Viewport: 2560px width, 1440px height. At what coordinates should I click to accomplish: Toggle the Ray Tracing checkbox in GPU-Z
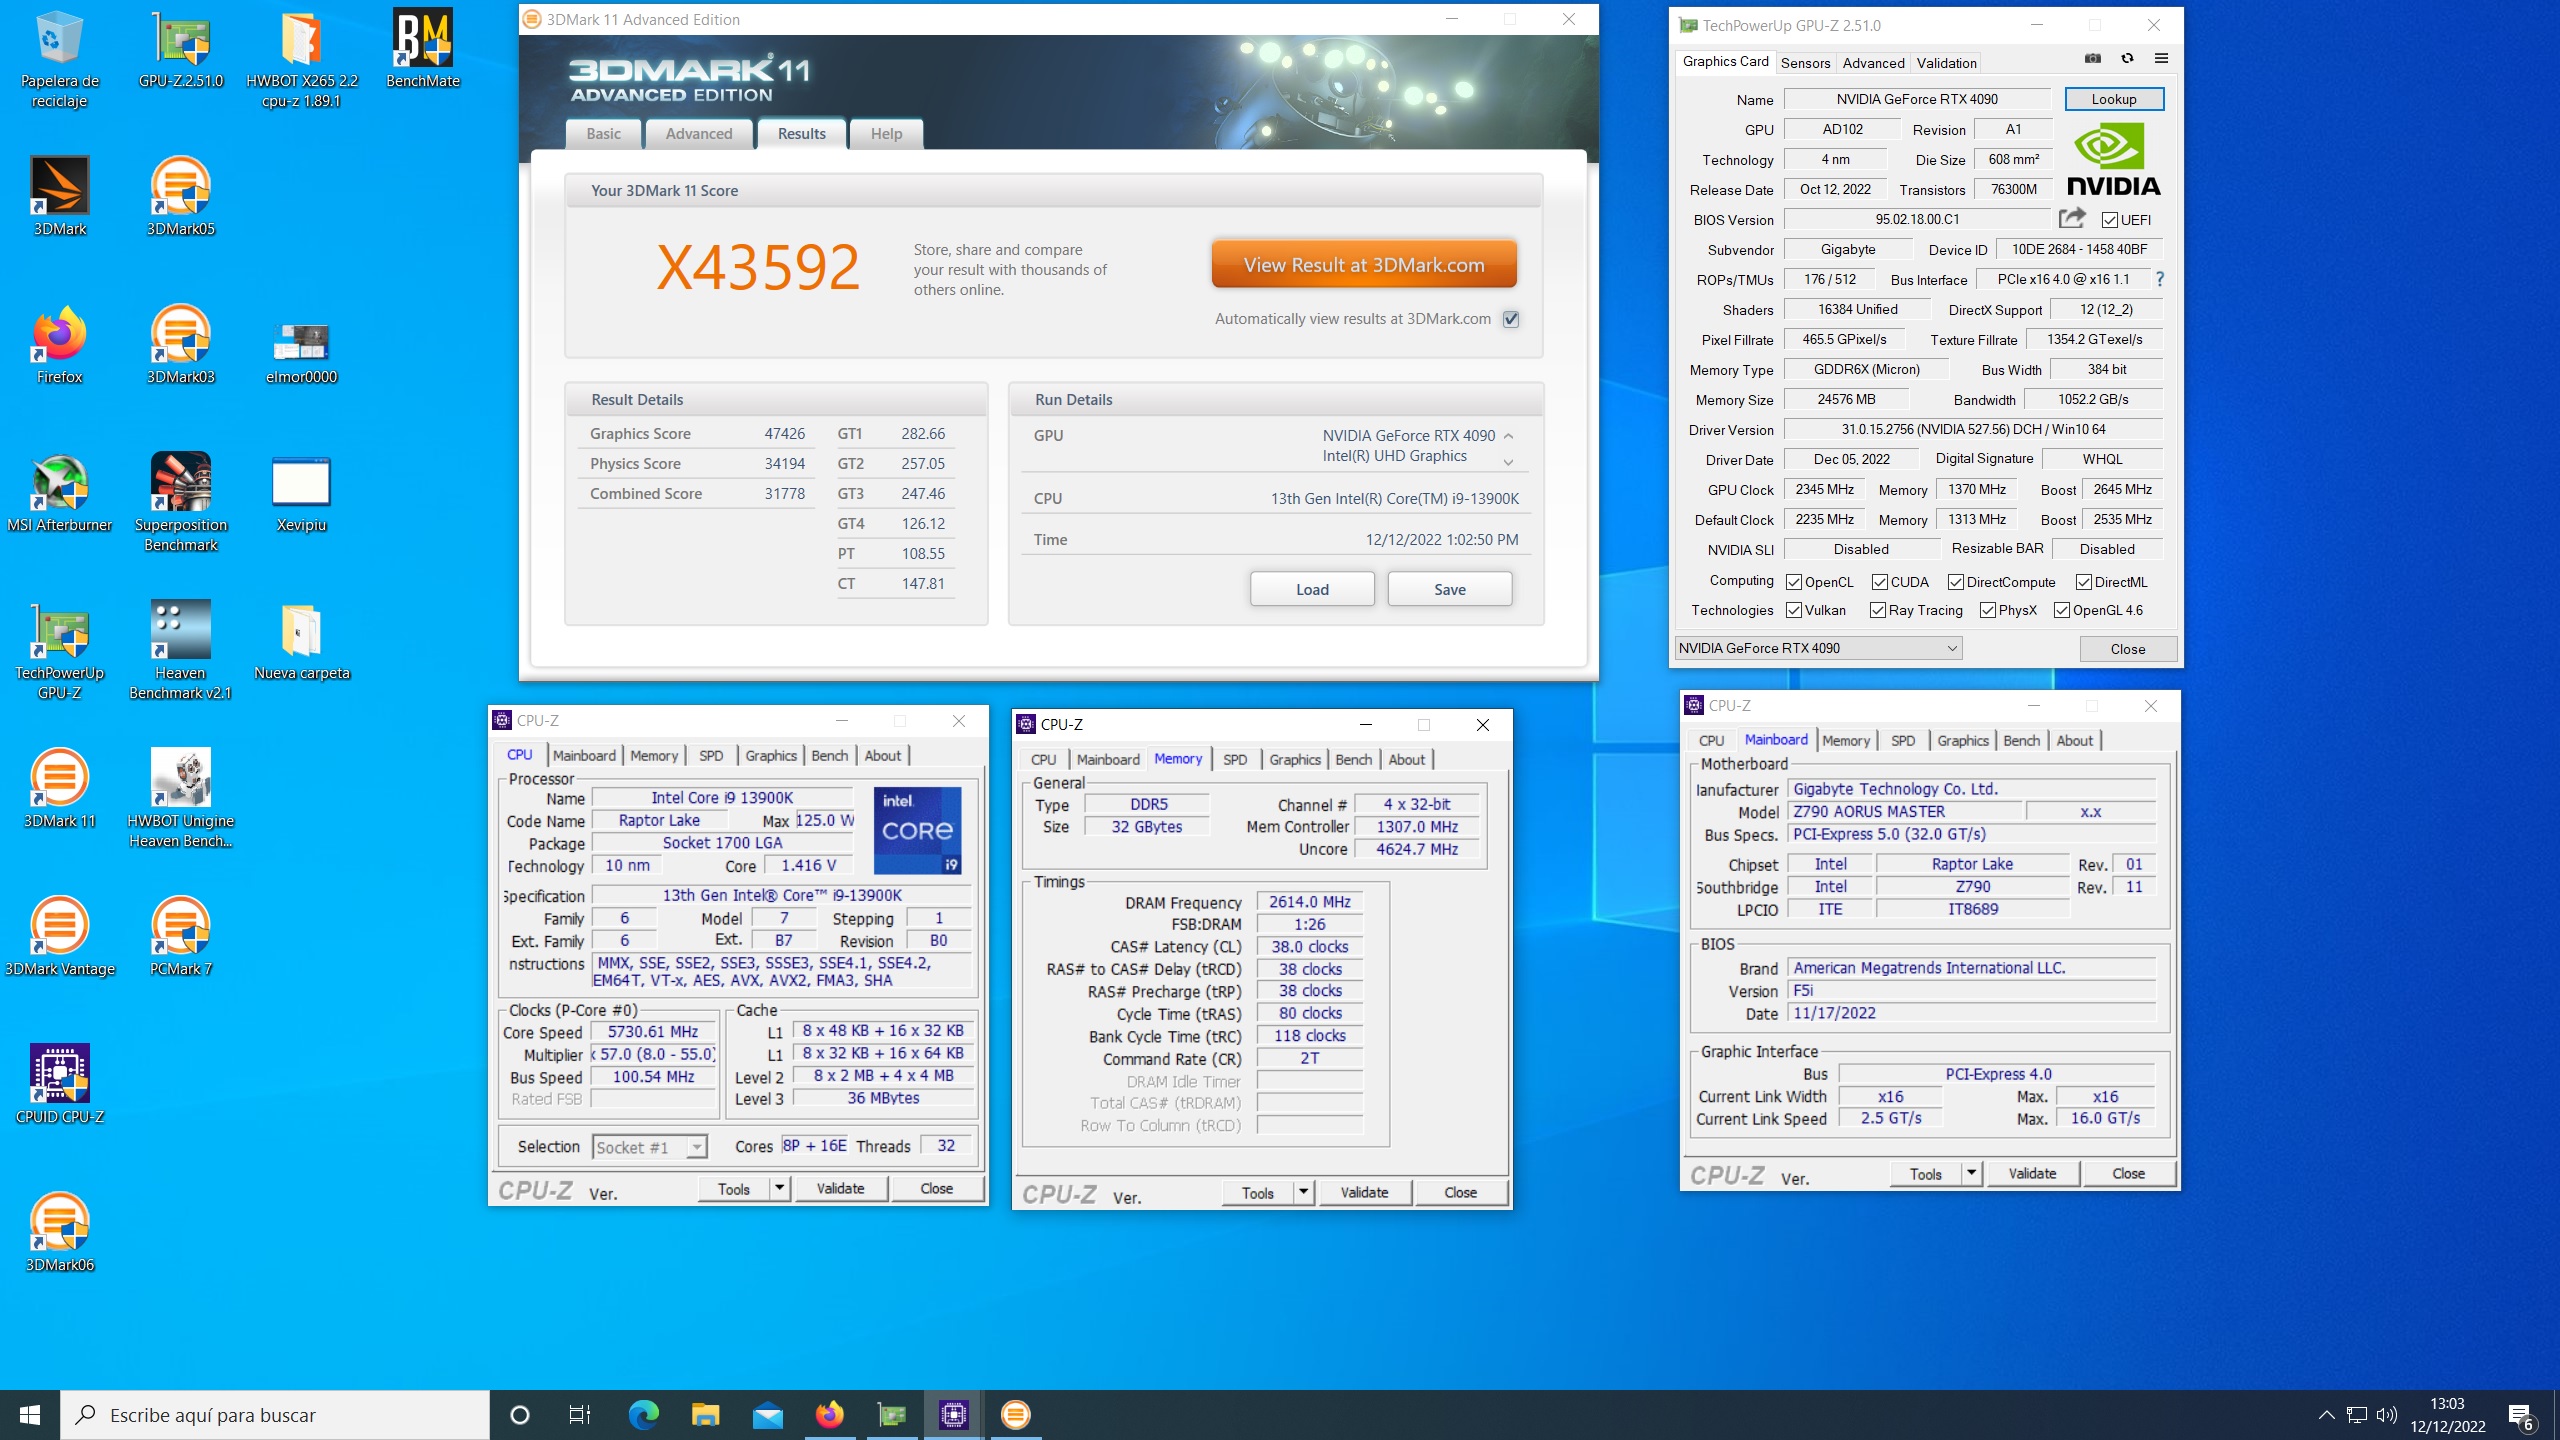tap(1878, 610)
